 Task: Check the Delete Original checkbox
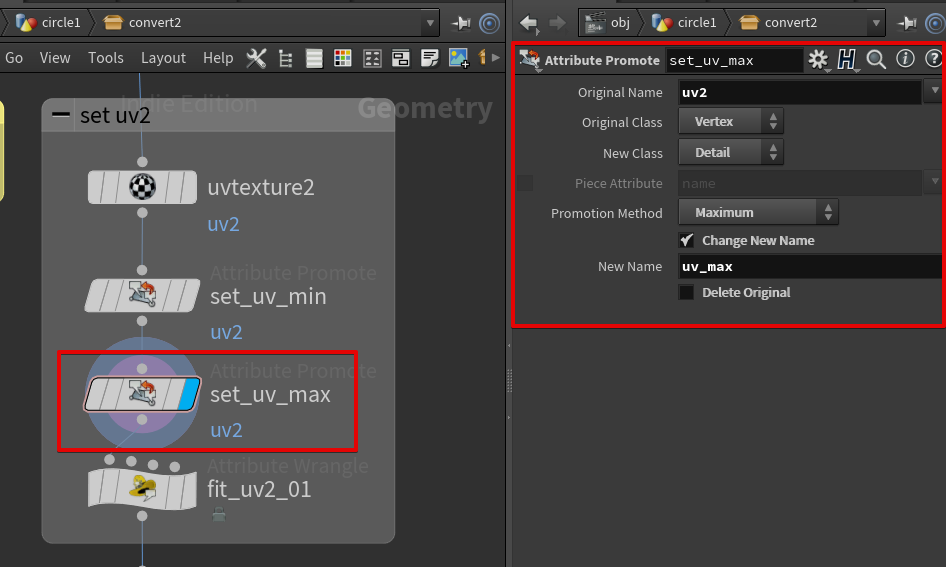pyautogui.click(x=686, y=292)
